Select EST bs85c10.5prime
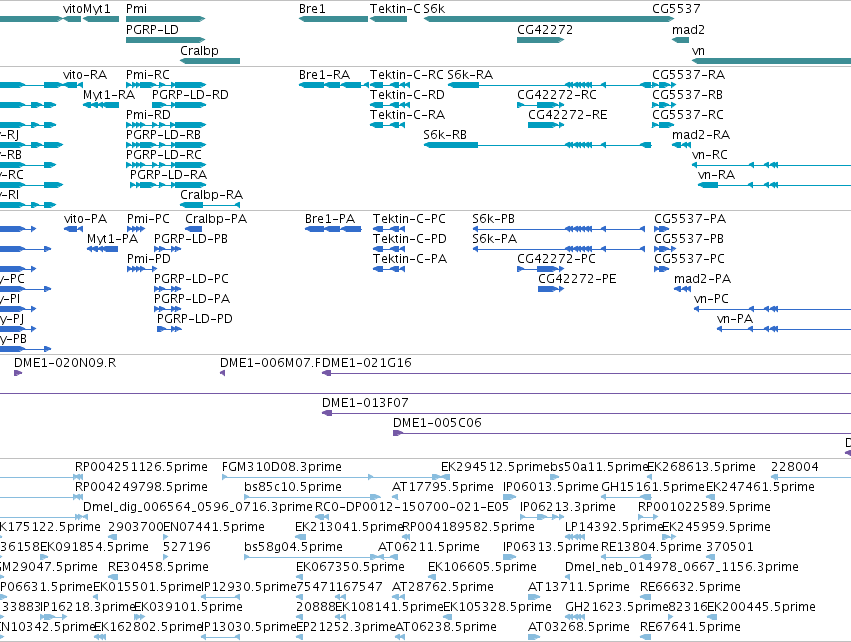Viewport: 851px width, 642px height. coord(293,487)
